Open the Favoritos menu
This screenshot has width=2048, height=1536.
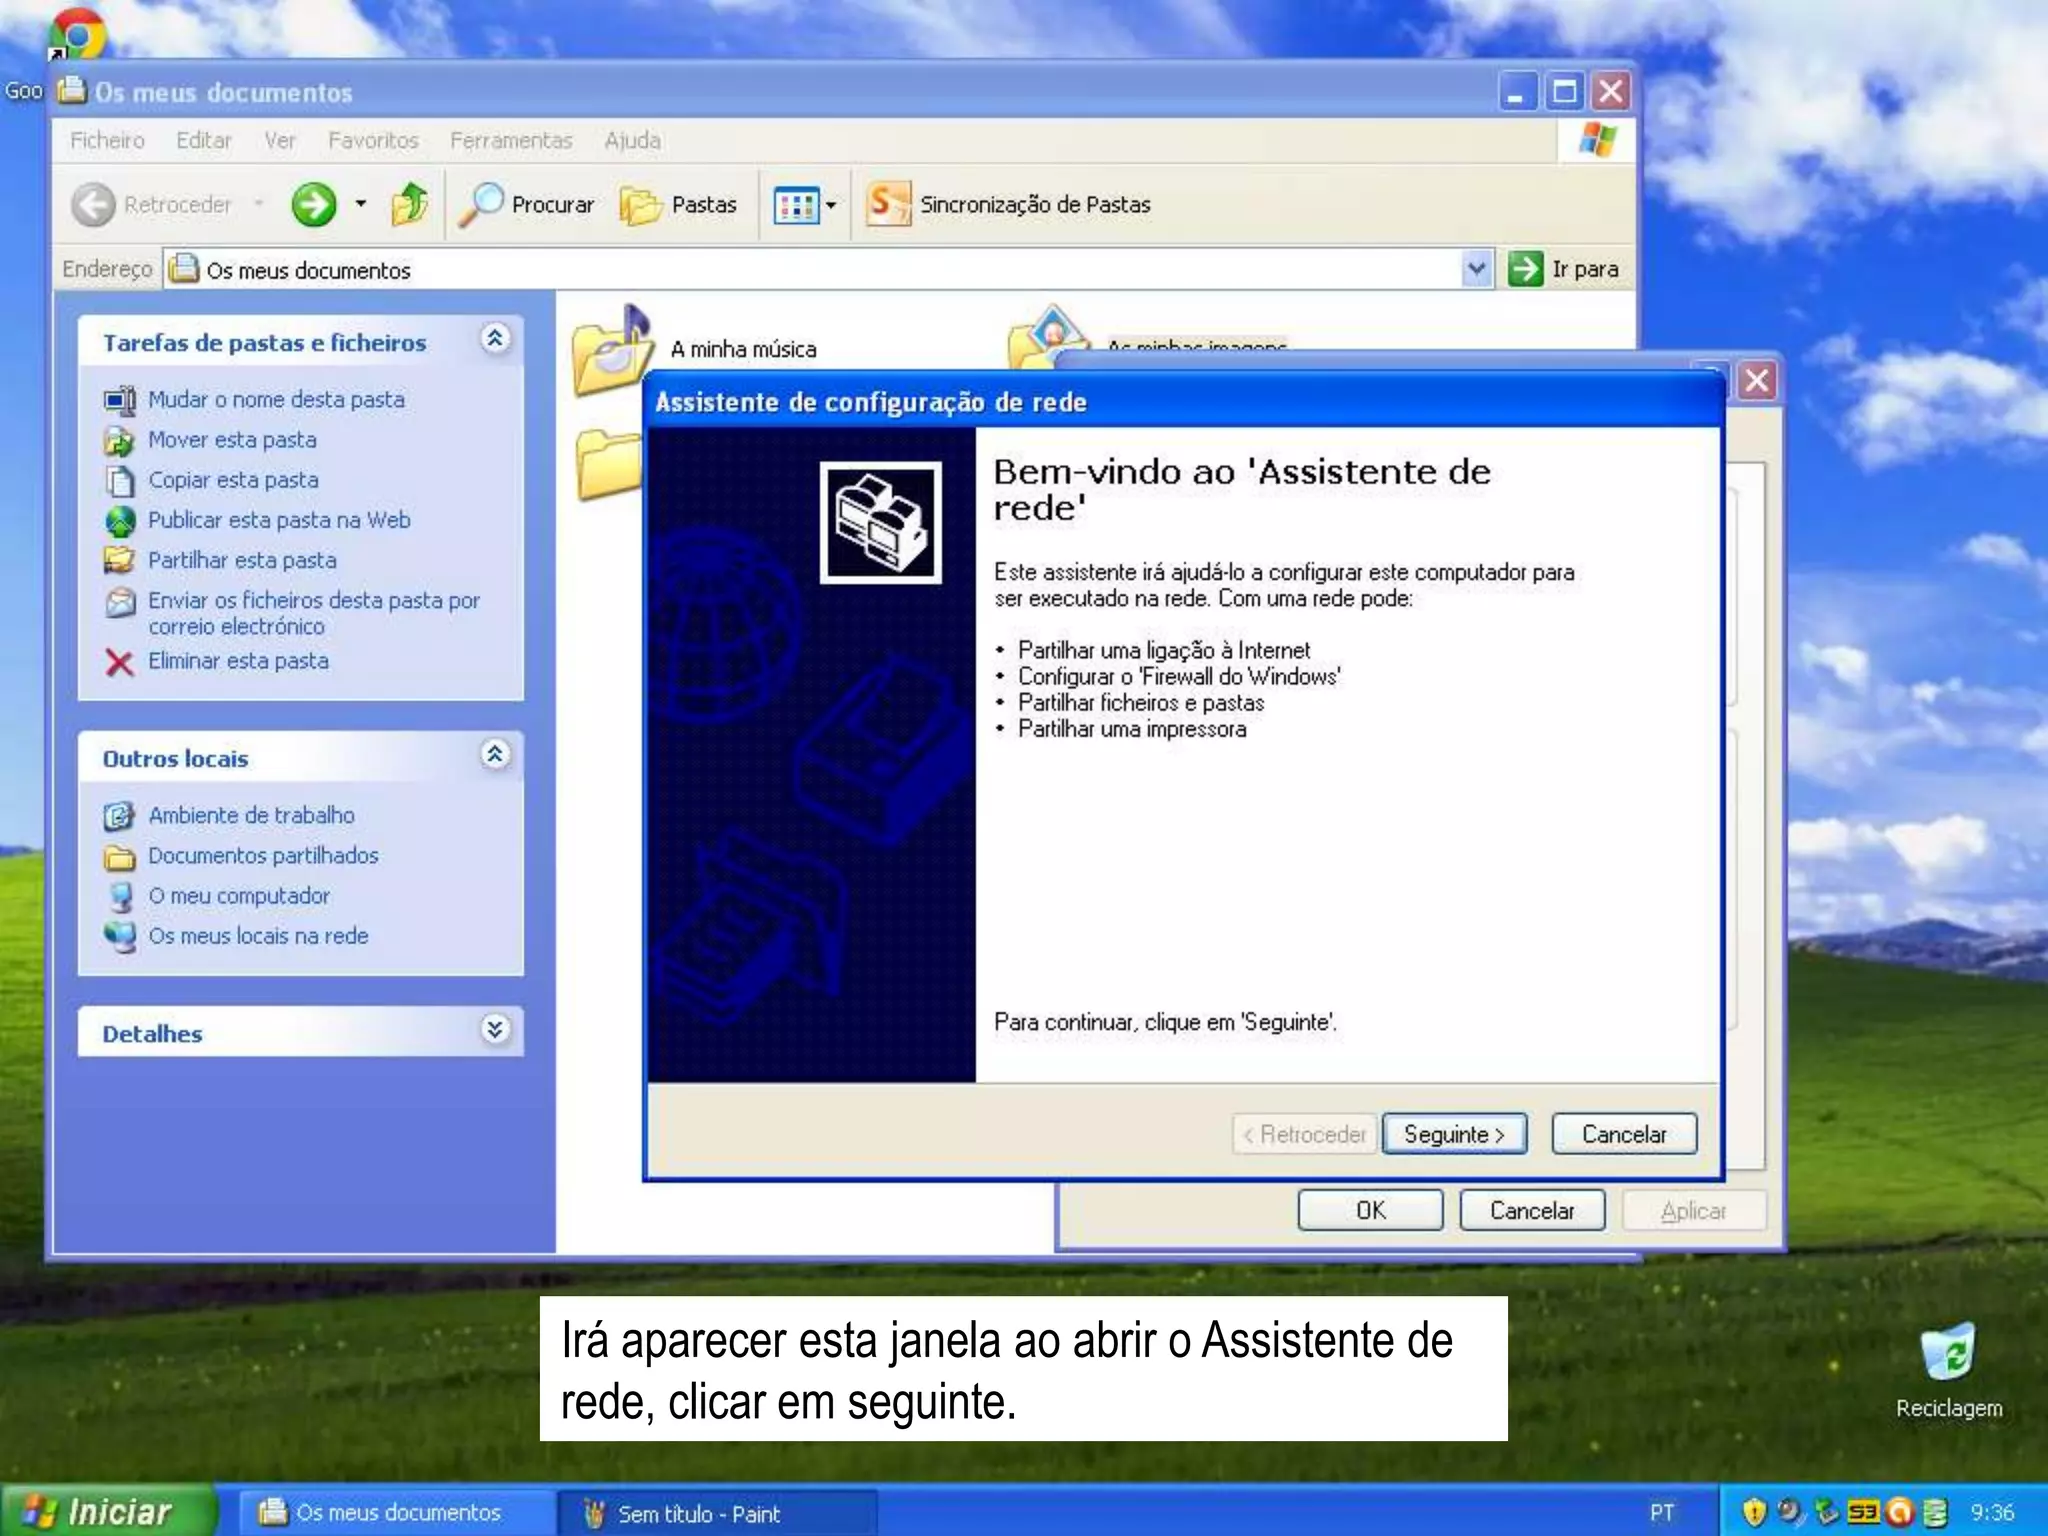tap(373, 141)
